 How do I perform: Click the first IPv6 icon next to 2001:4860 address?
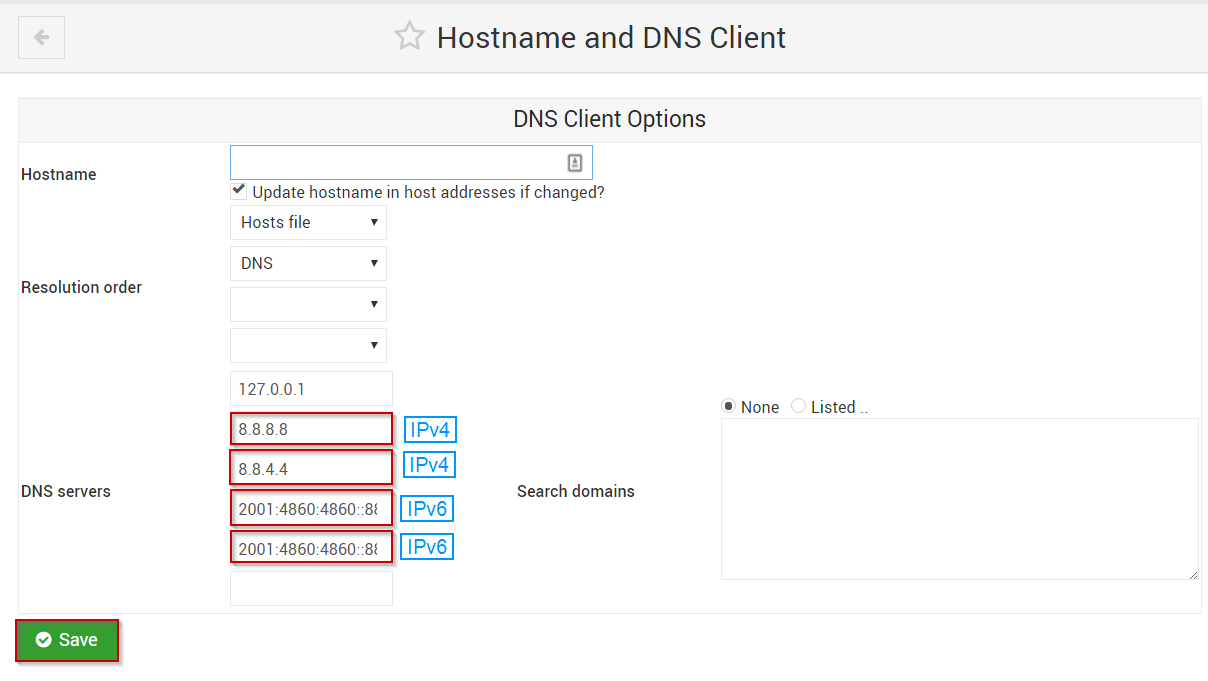tap(427, 508)
